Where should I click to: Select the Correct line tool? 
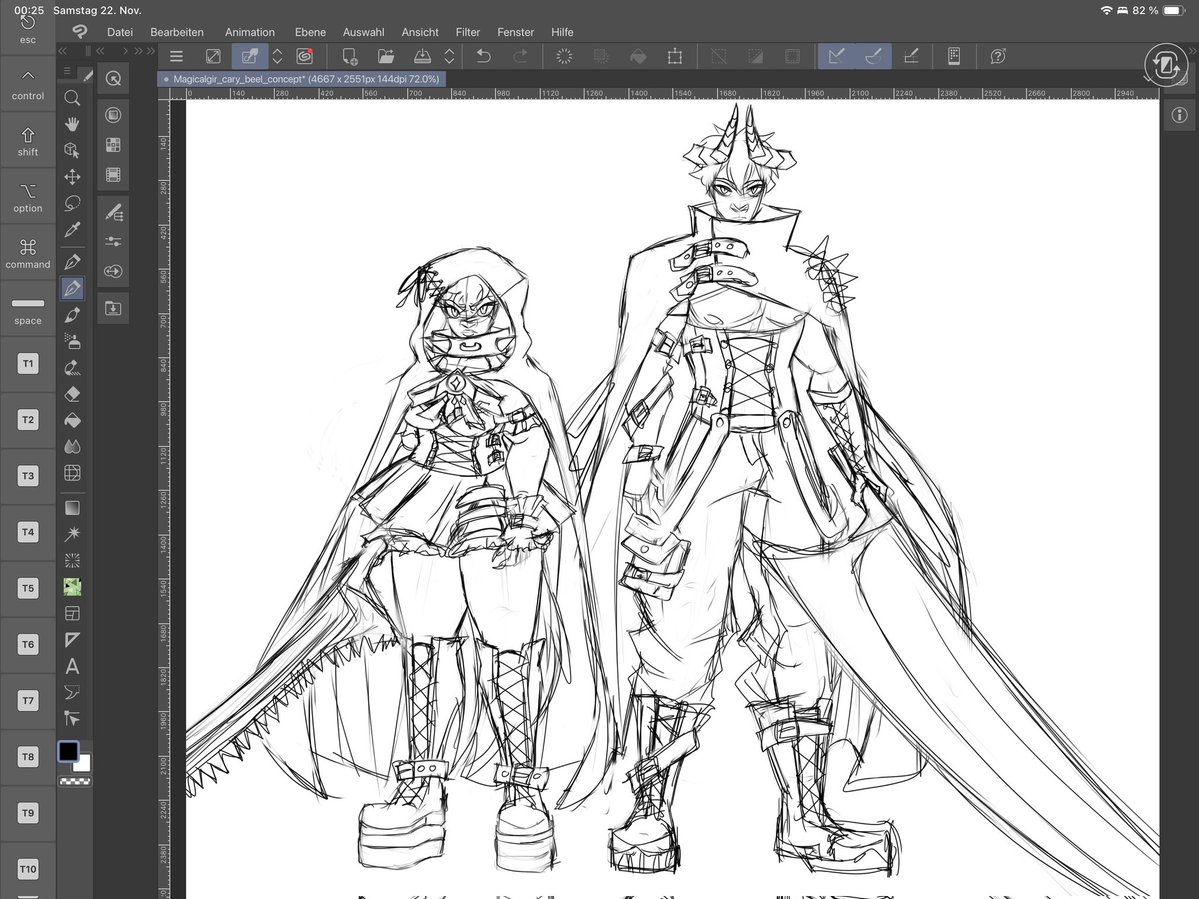click(72, 719)
